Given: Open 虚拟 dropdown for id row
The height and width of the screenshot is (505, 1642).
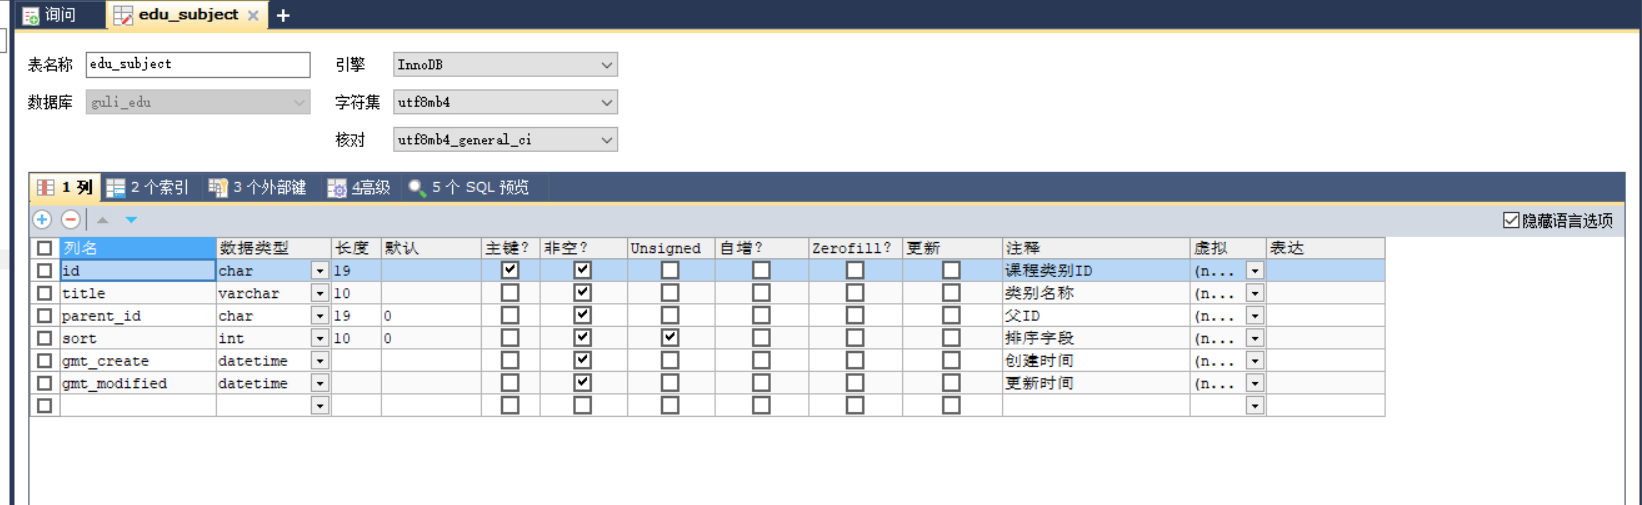Looking at the screenshot, I should [x=1255, y=271].
